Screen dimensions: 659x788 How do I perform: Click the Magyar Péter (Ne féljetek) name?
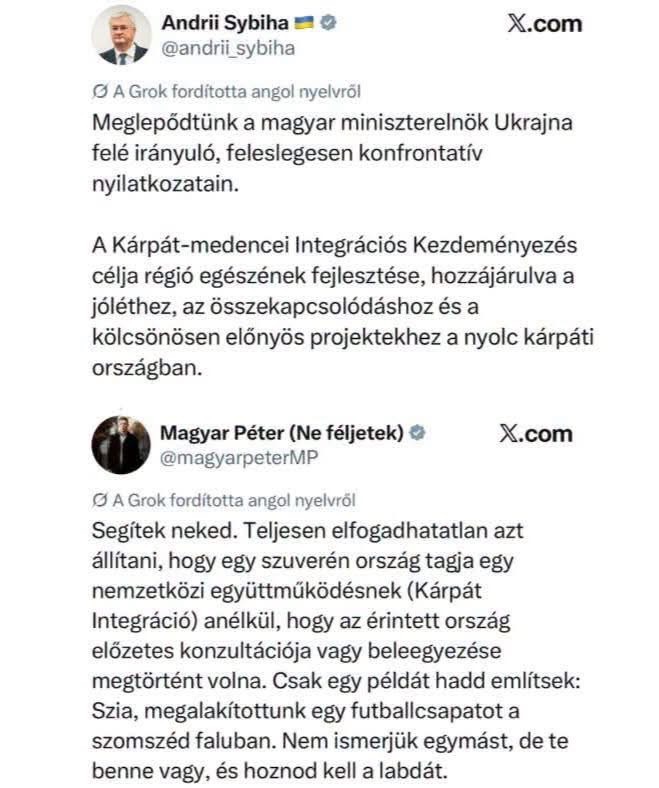click(x=282, y=433)
